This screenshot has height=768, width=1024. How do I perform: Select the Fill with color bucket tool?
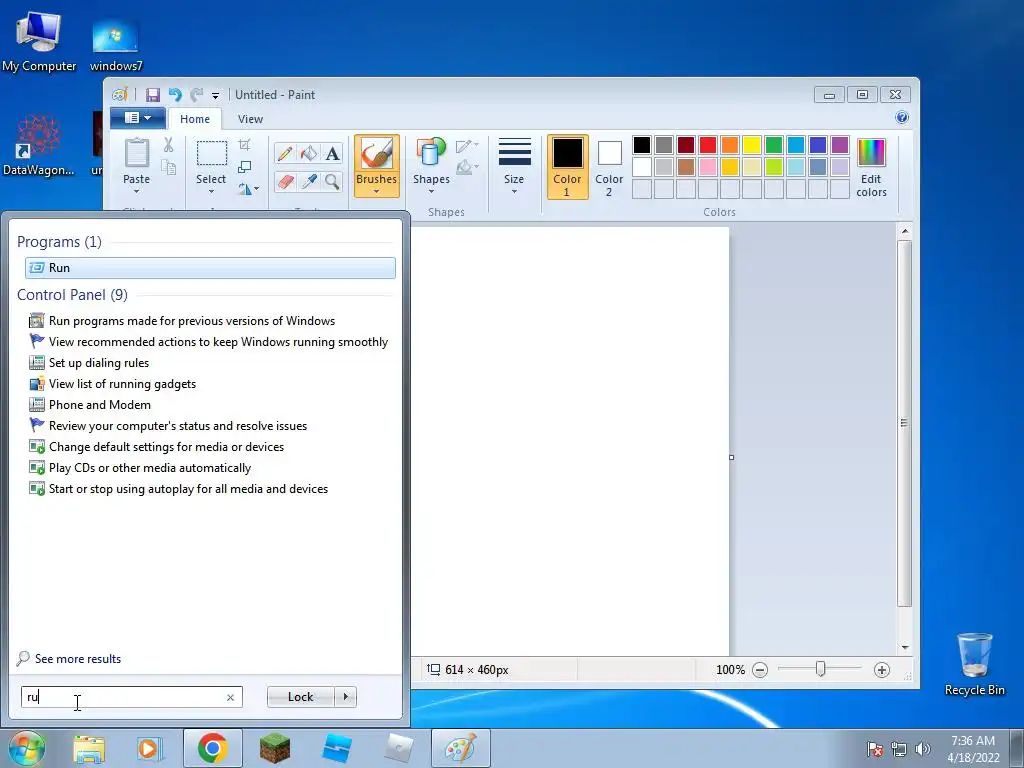pos(309,154)
